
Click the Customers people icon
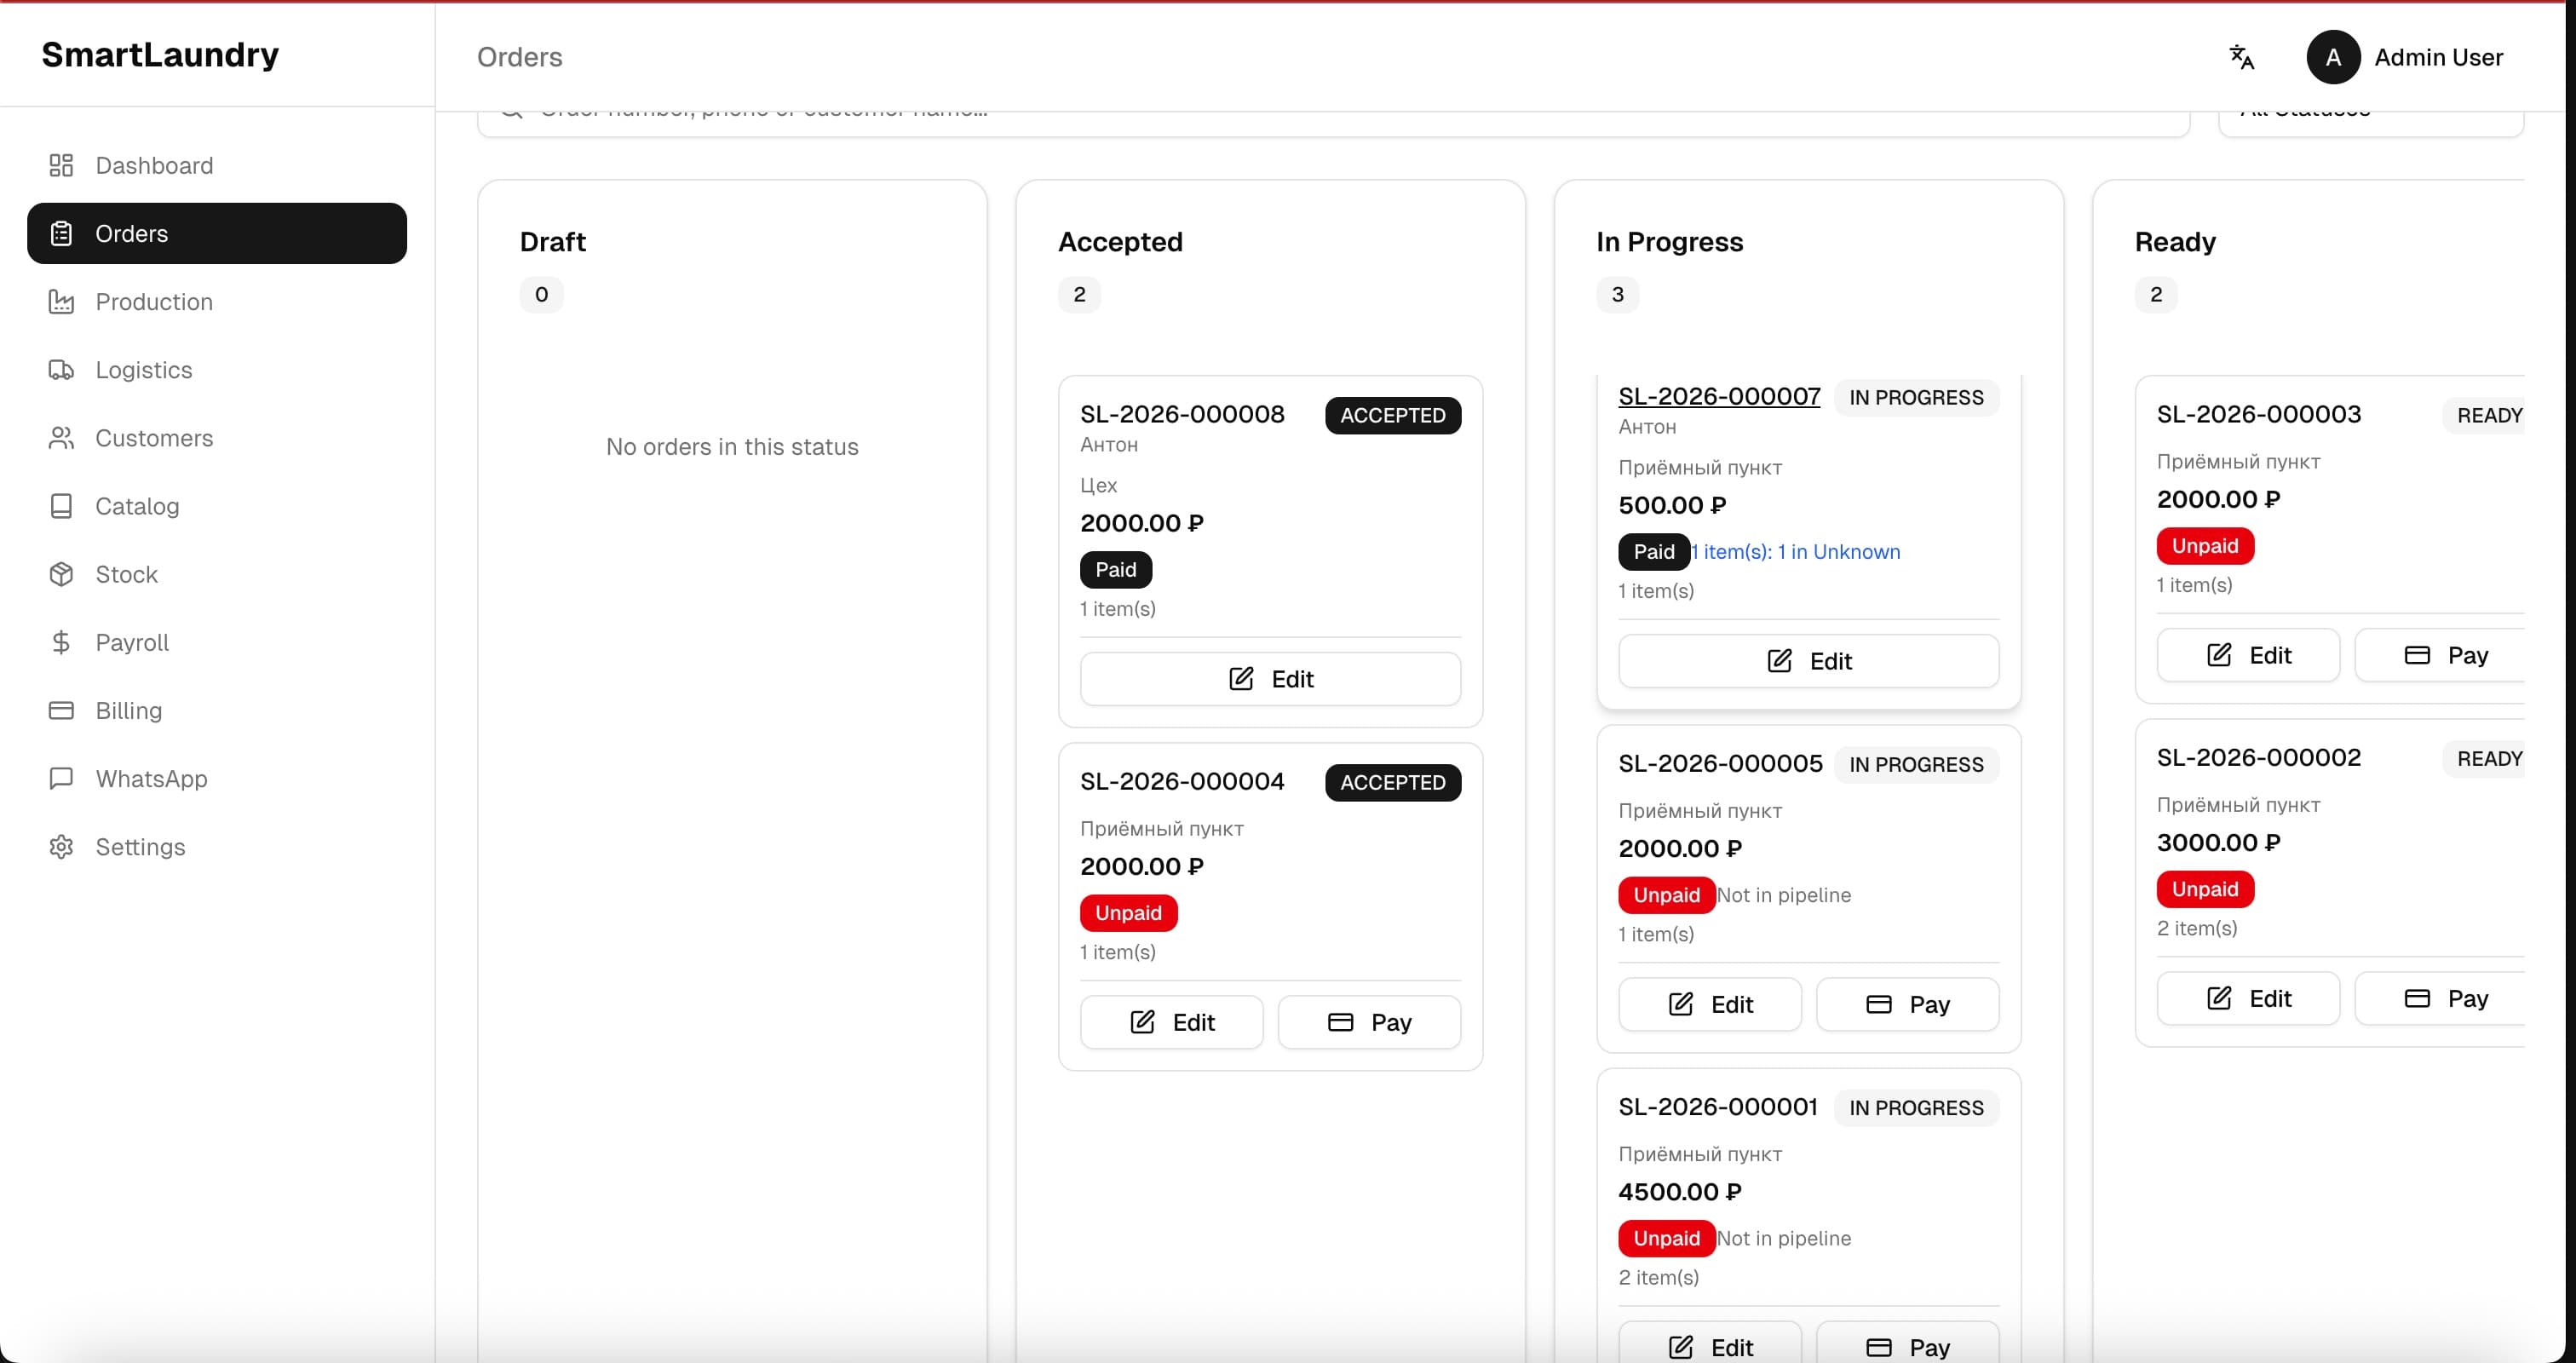pyautogui.click(x=61, y=438)
